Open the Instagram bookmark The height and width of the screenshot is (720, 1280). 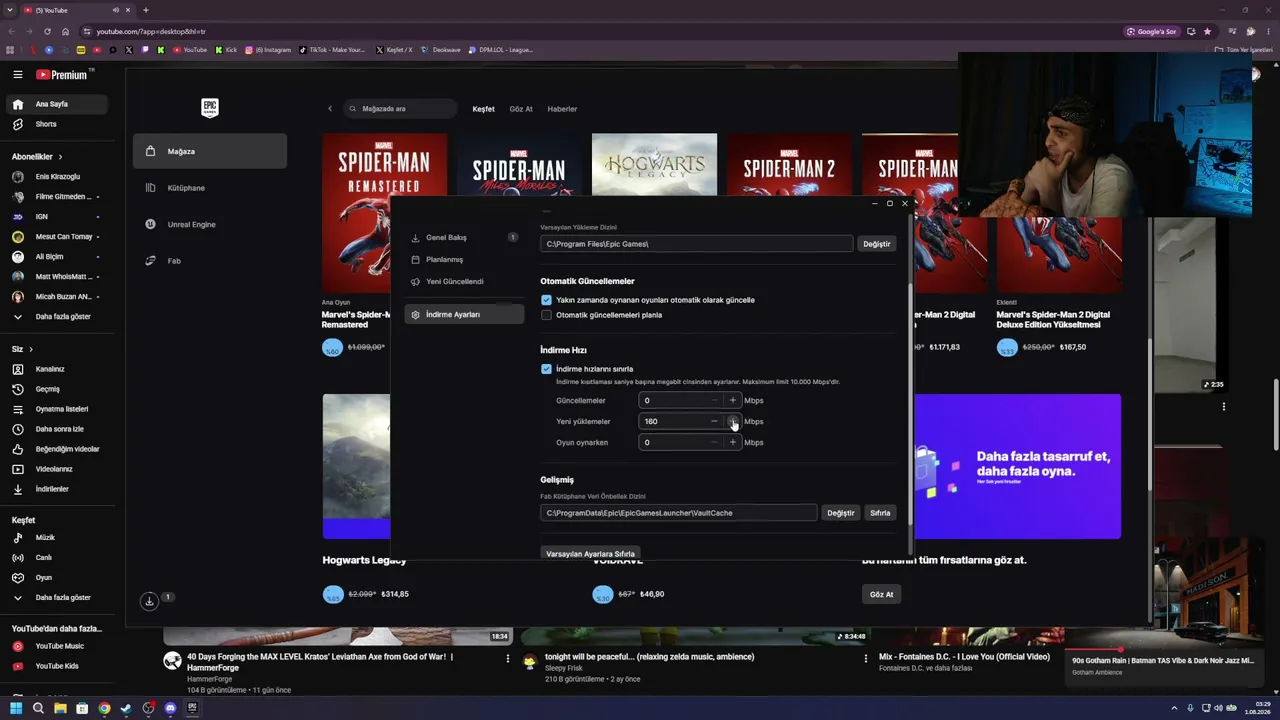(x=268, y=50)
